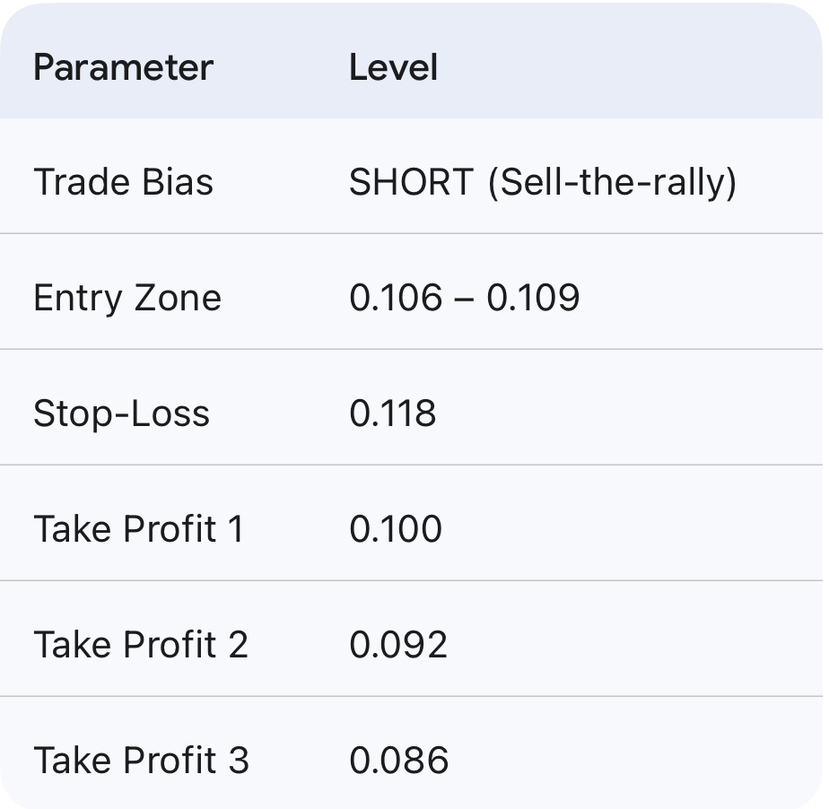Click the closing parenthesis after rally
This screenshot has height=809, width=829.
(731, 182)
